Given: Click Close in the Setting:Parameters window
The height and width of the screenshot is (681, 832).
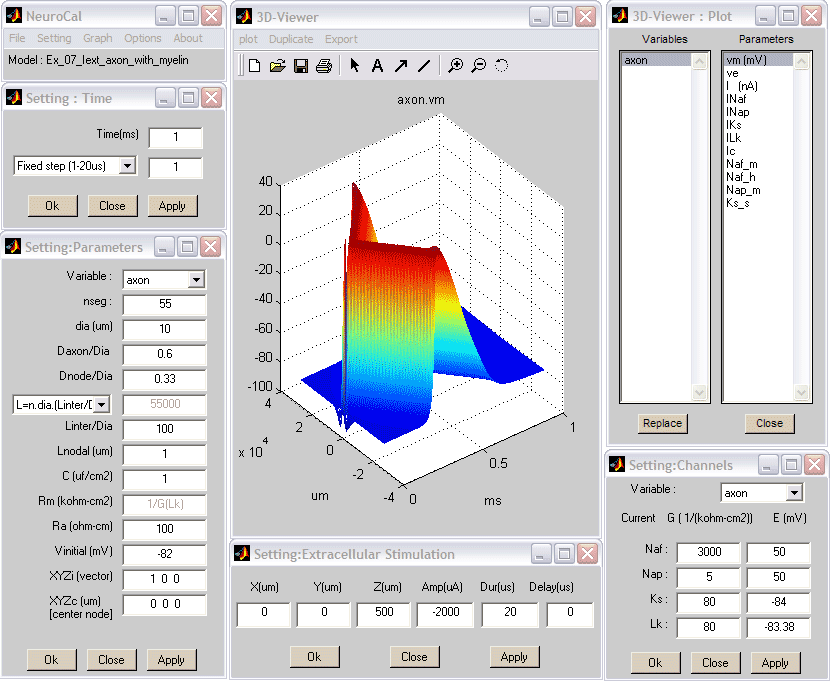Looking at the screenshot, I should 111,660.
